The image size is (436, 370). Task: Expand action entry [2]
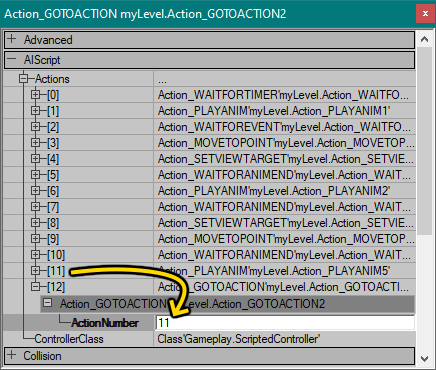pos(35,127)
